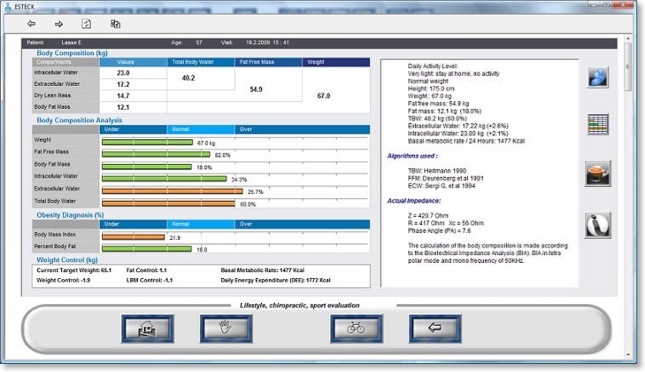Click the Values column header

coord(133,62)
